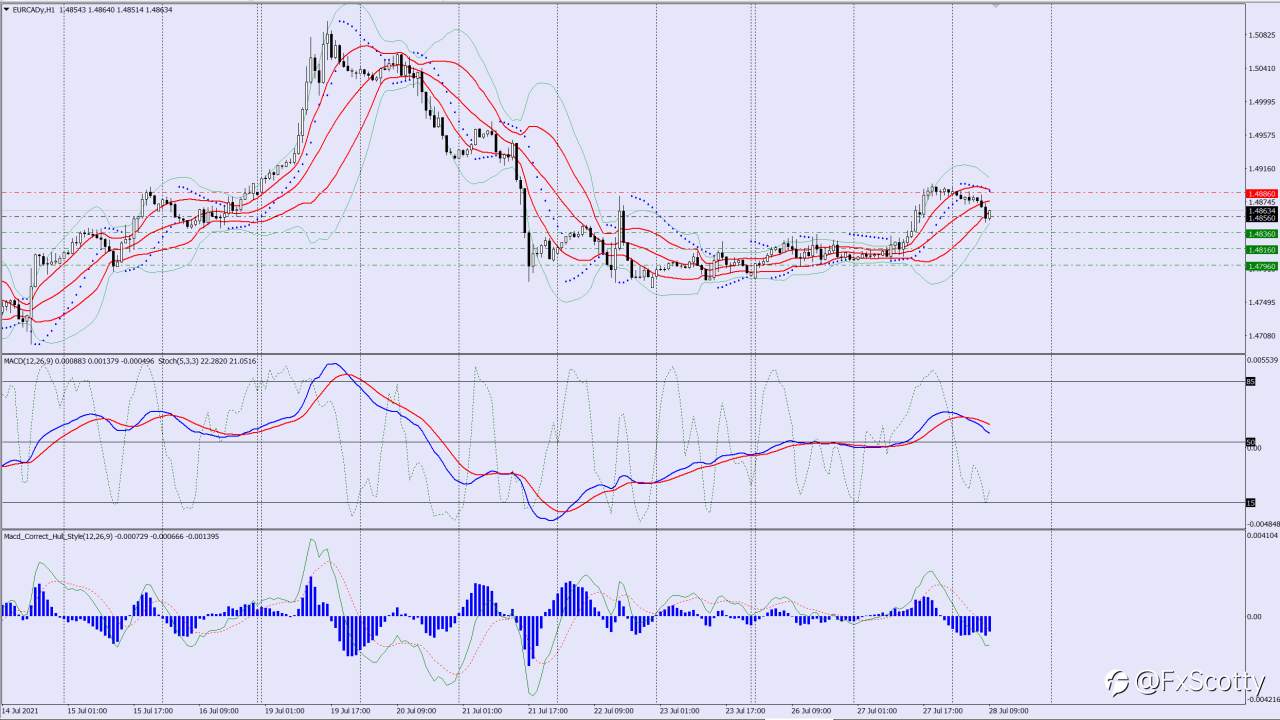The image size is (1280, 720).
Task: Select the MACD(12,26,9) indicator label
Action: pos(30,360)
